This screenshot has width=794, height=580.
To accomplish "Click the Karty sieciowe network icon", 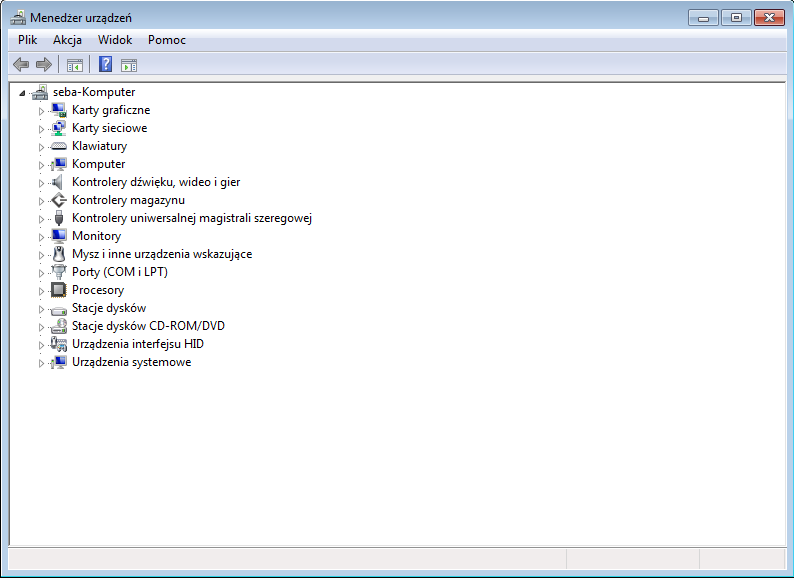I will 59,128.
